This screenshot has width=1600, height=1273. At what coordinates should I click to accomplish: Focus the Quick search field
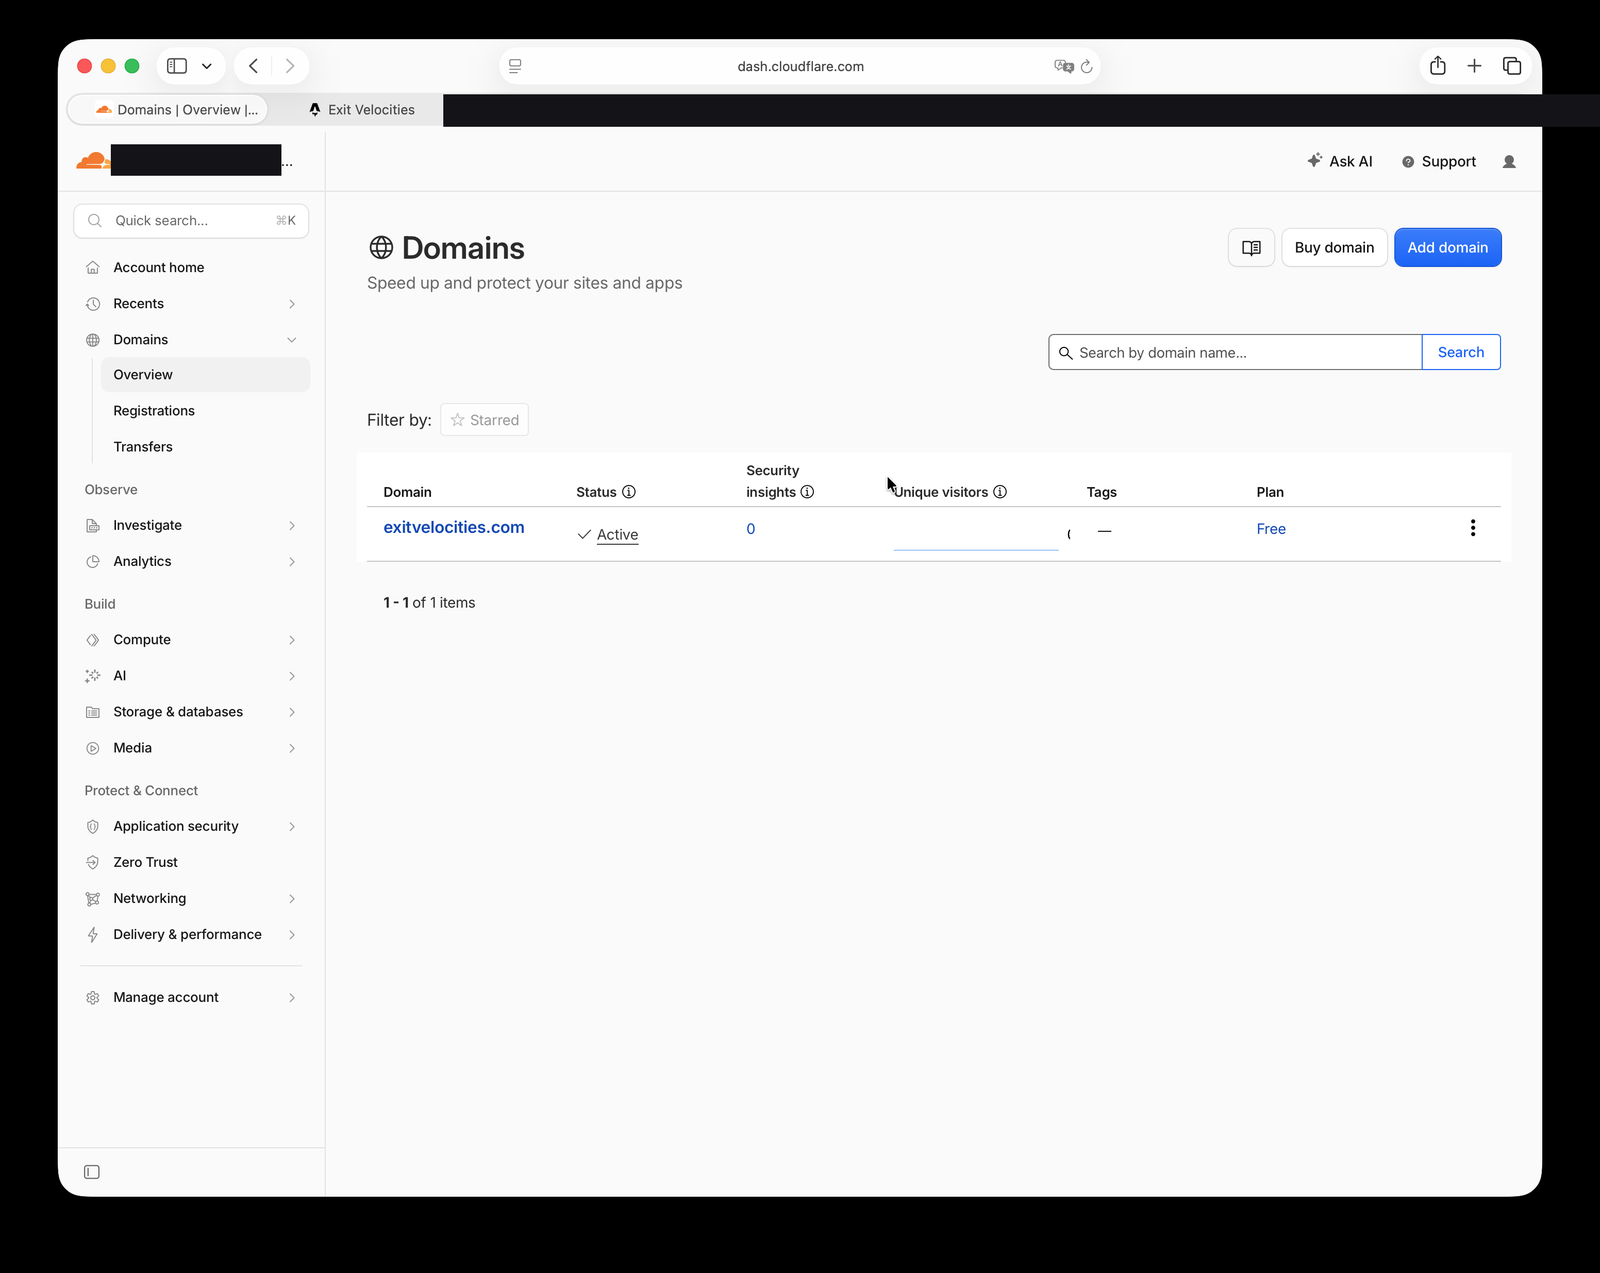[x=191, y=220]
